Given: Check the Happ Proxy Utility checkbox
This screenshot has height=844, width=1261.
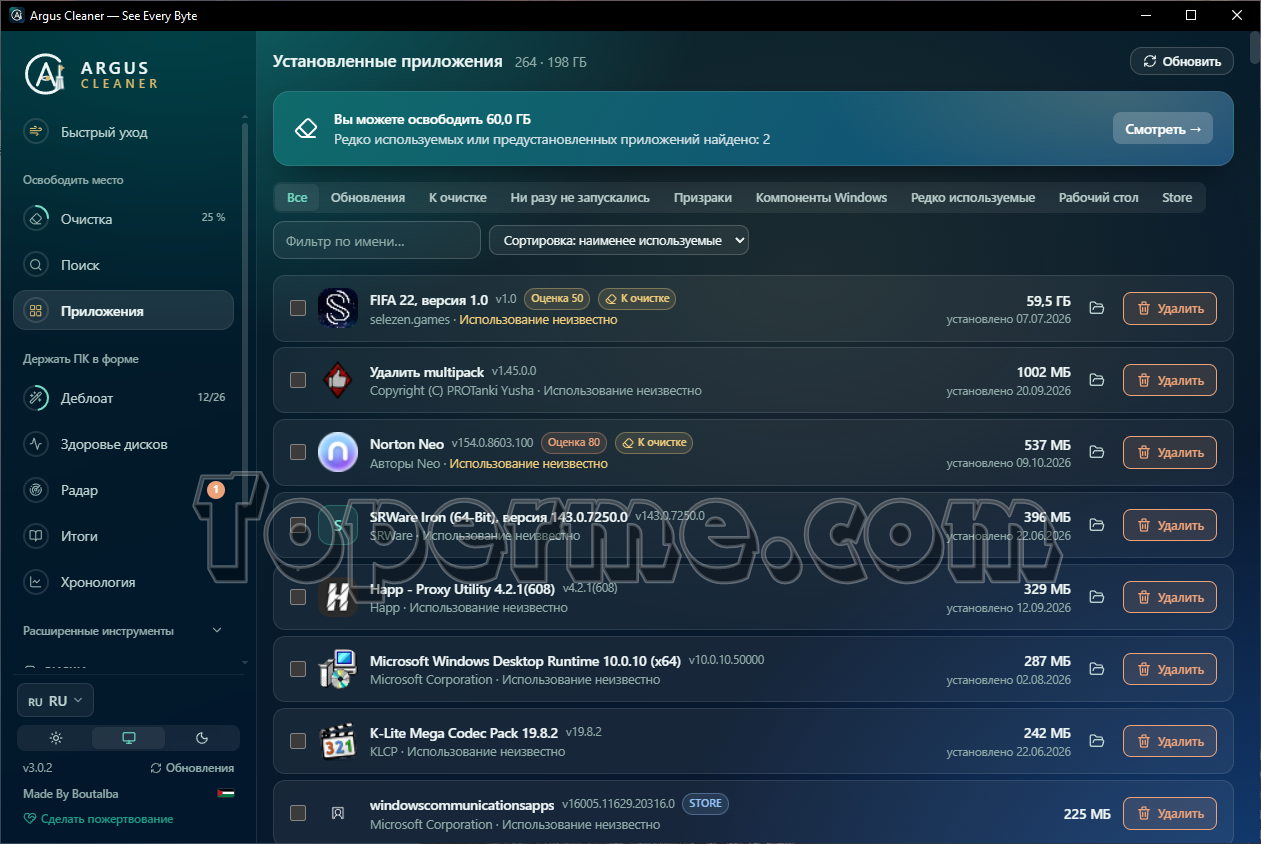Looking at the screenshot, I should tap(298, 597).
